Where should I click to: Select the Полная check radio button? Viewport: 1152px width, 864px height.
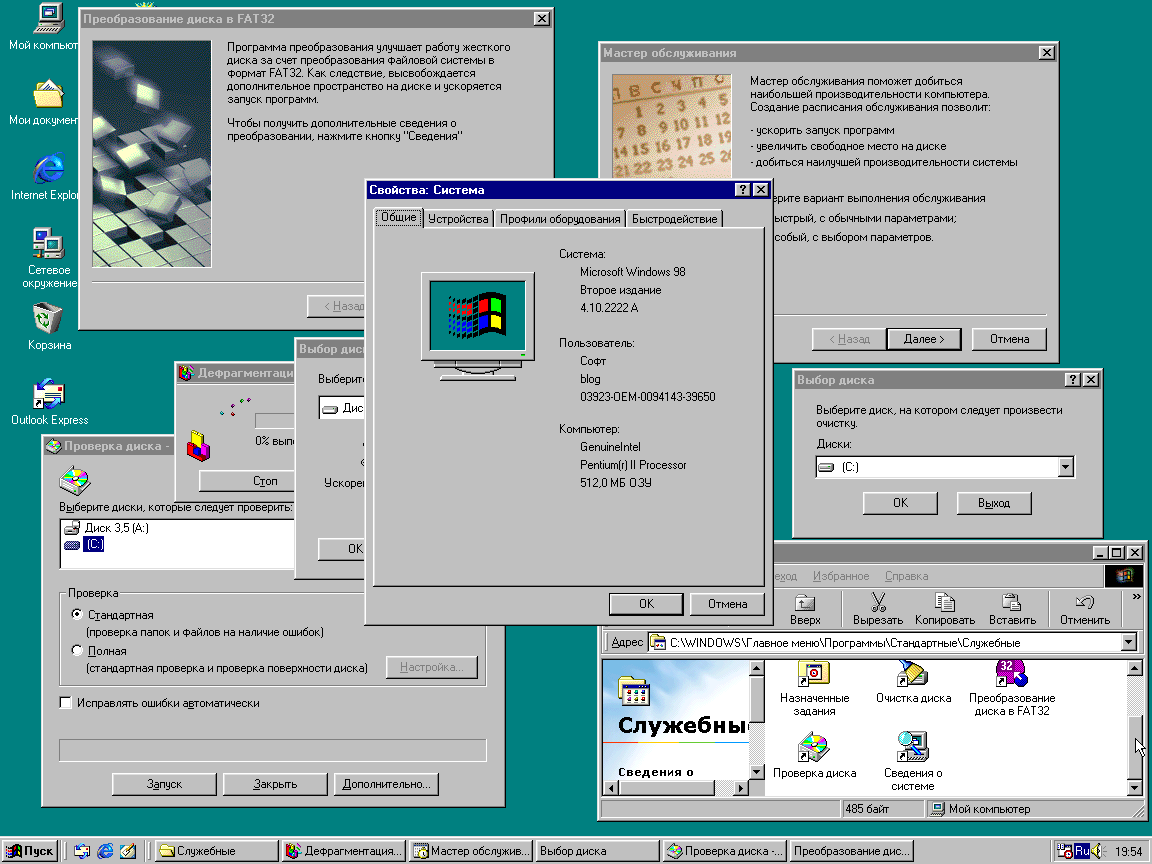(x=76, y=650)
